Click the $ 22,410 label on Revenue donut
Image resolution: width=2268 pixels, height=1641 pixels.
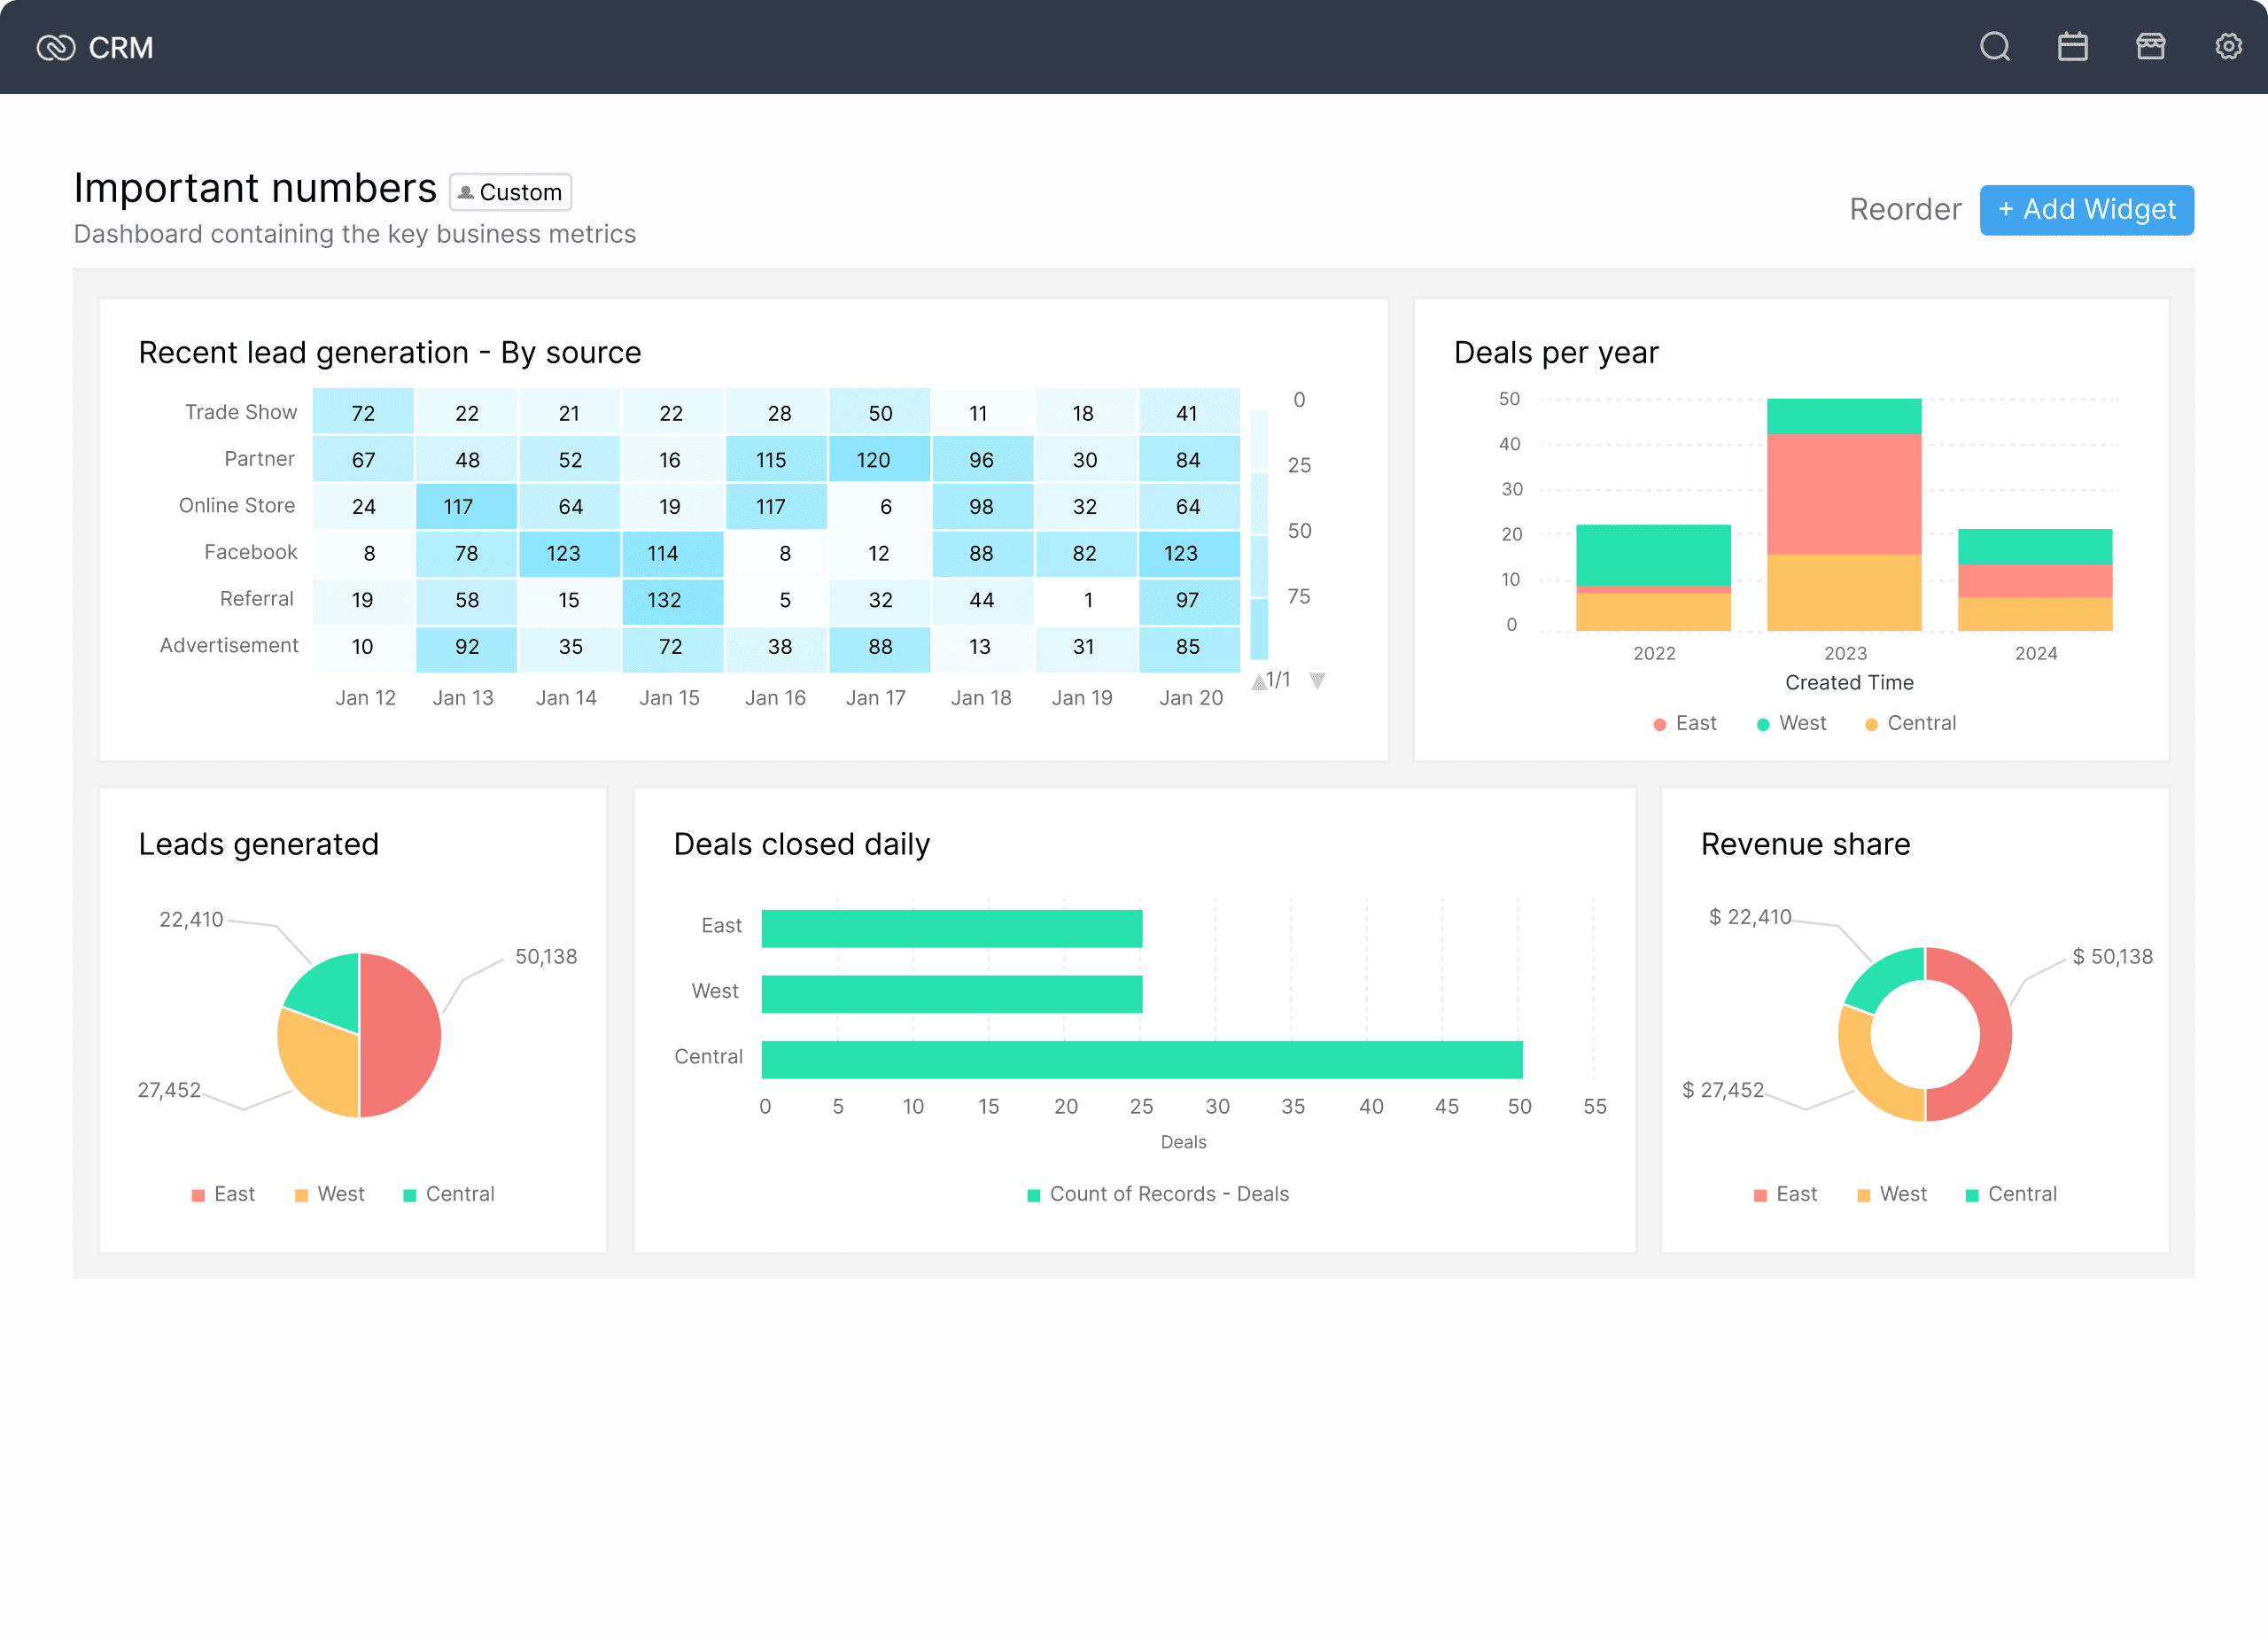pos(1750,917)
